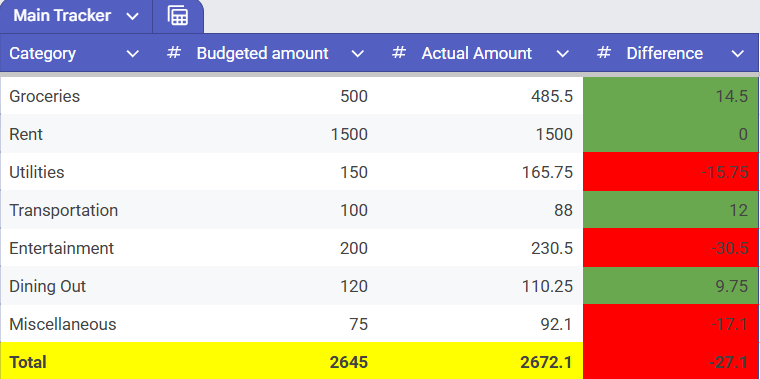Click the Miscellaneous budgeted value 75
Screen dimensions: 760x379
(x=359, y=324)
